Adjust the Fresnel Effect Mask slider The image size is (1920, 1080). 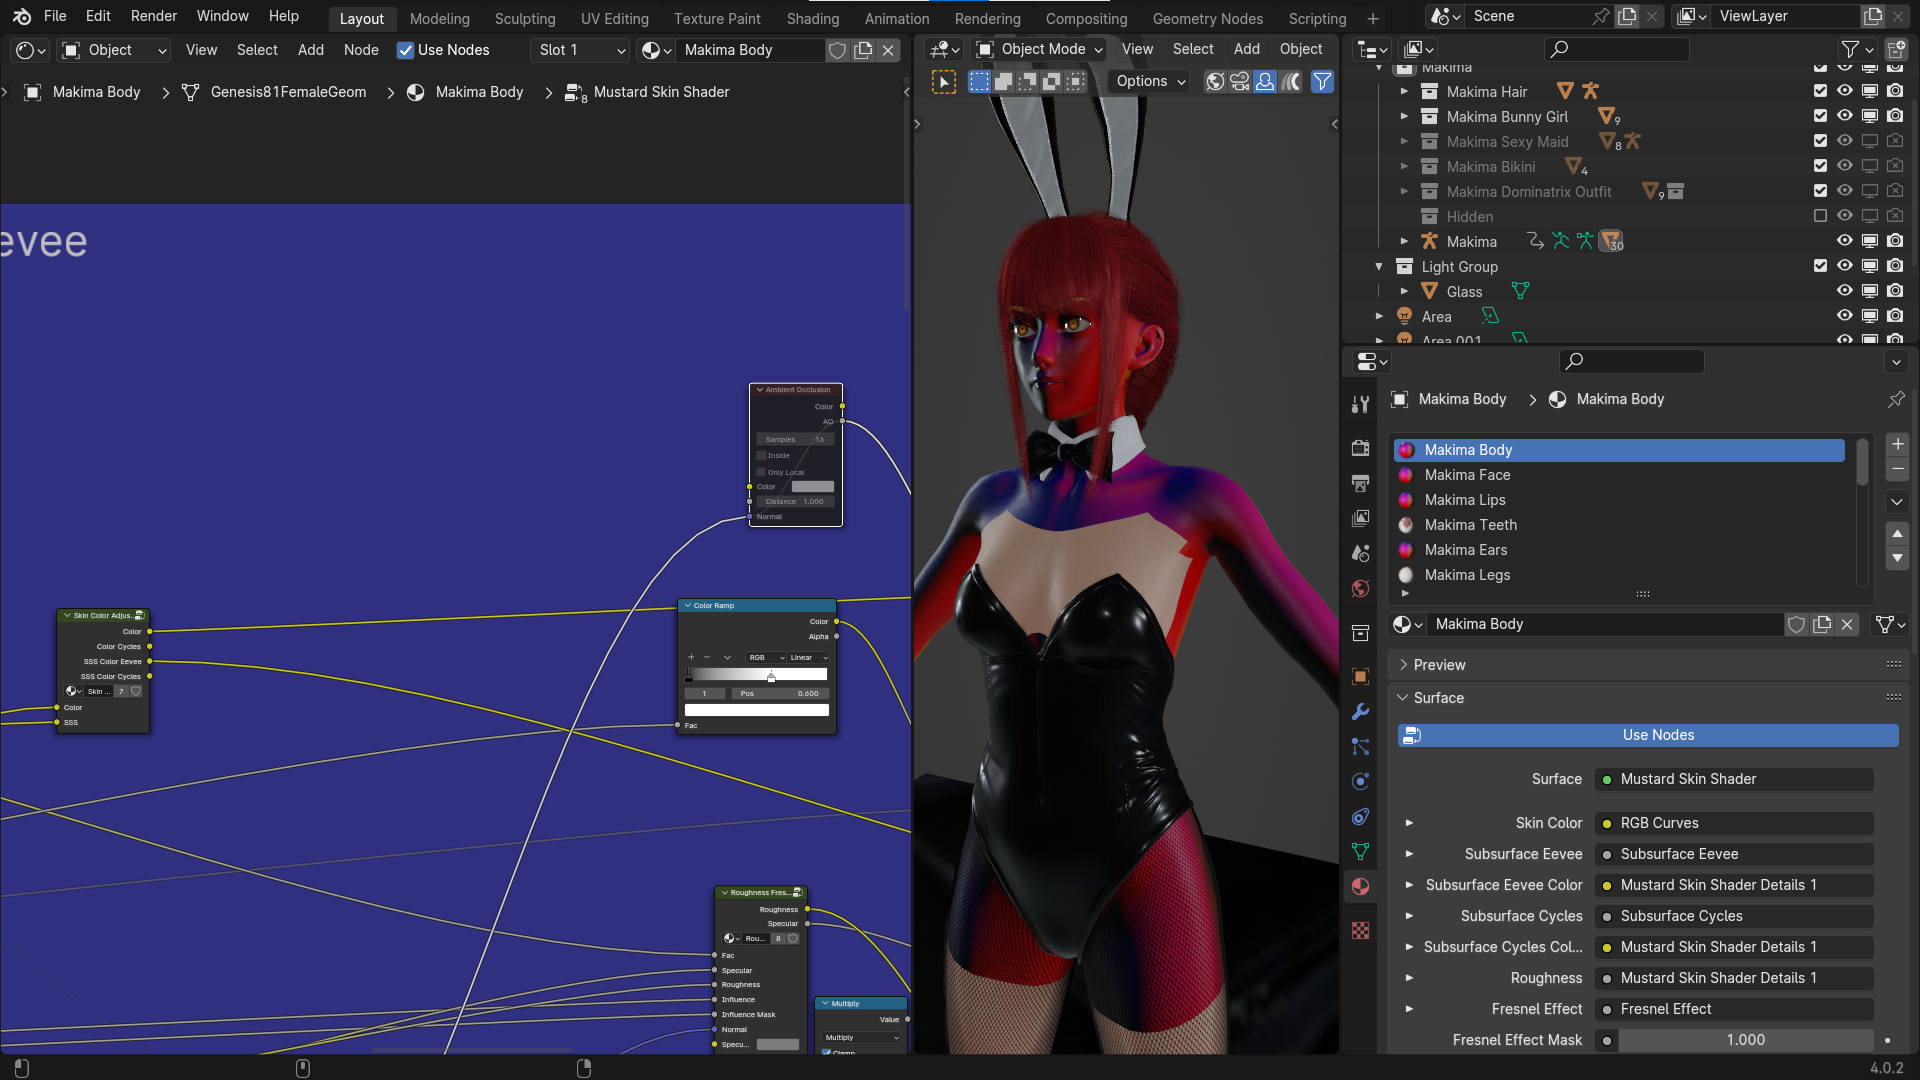coord(1745,1040)
